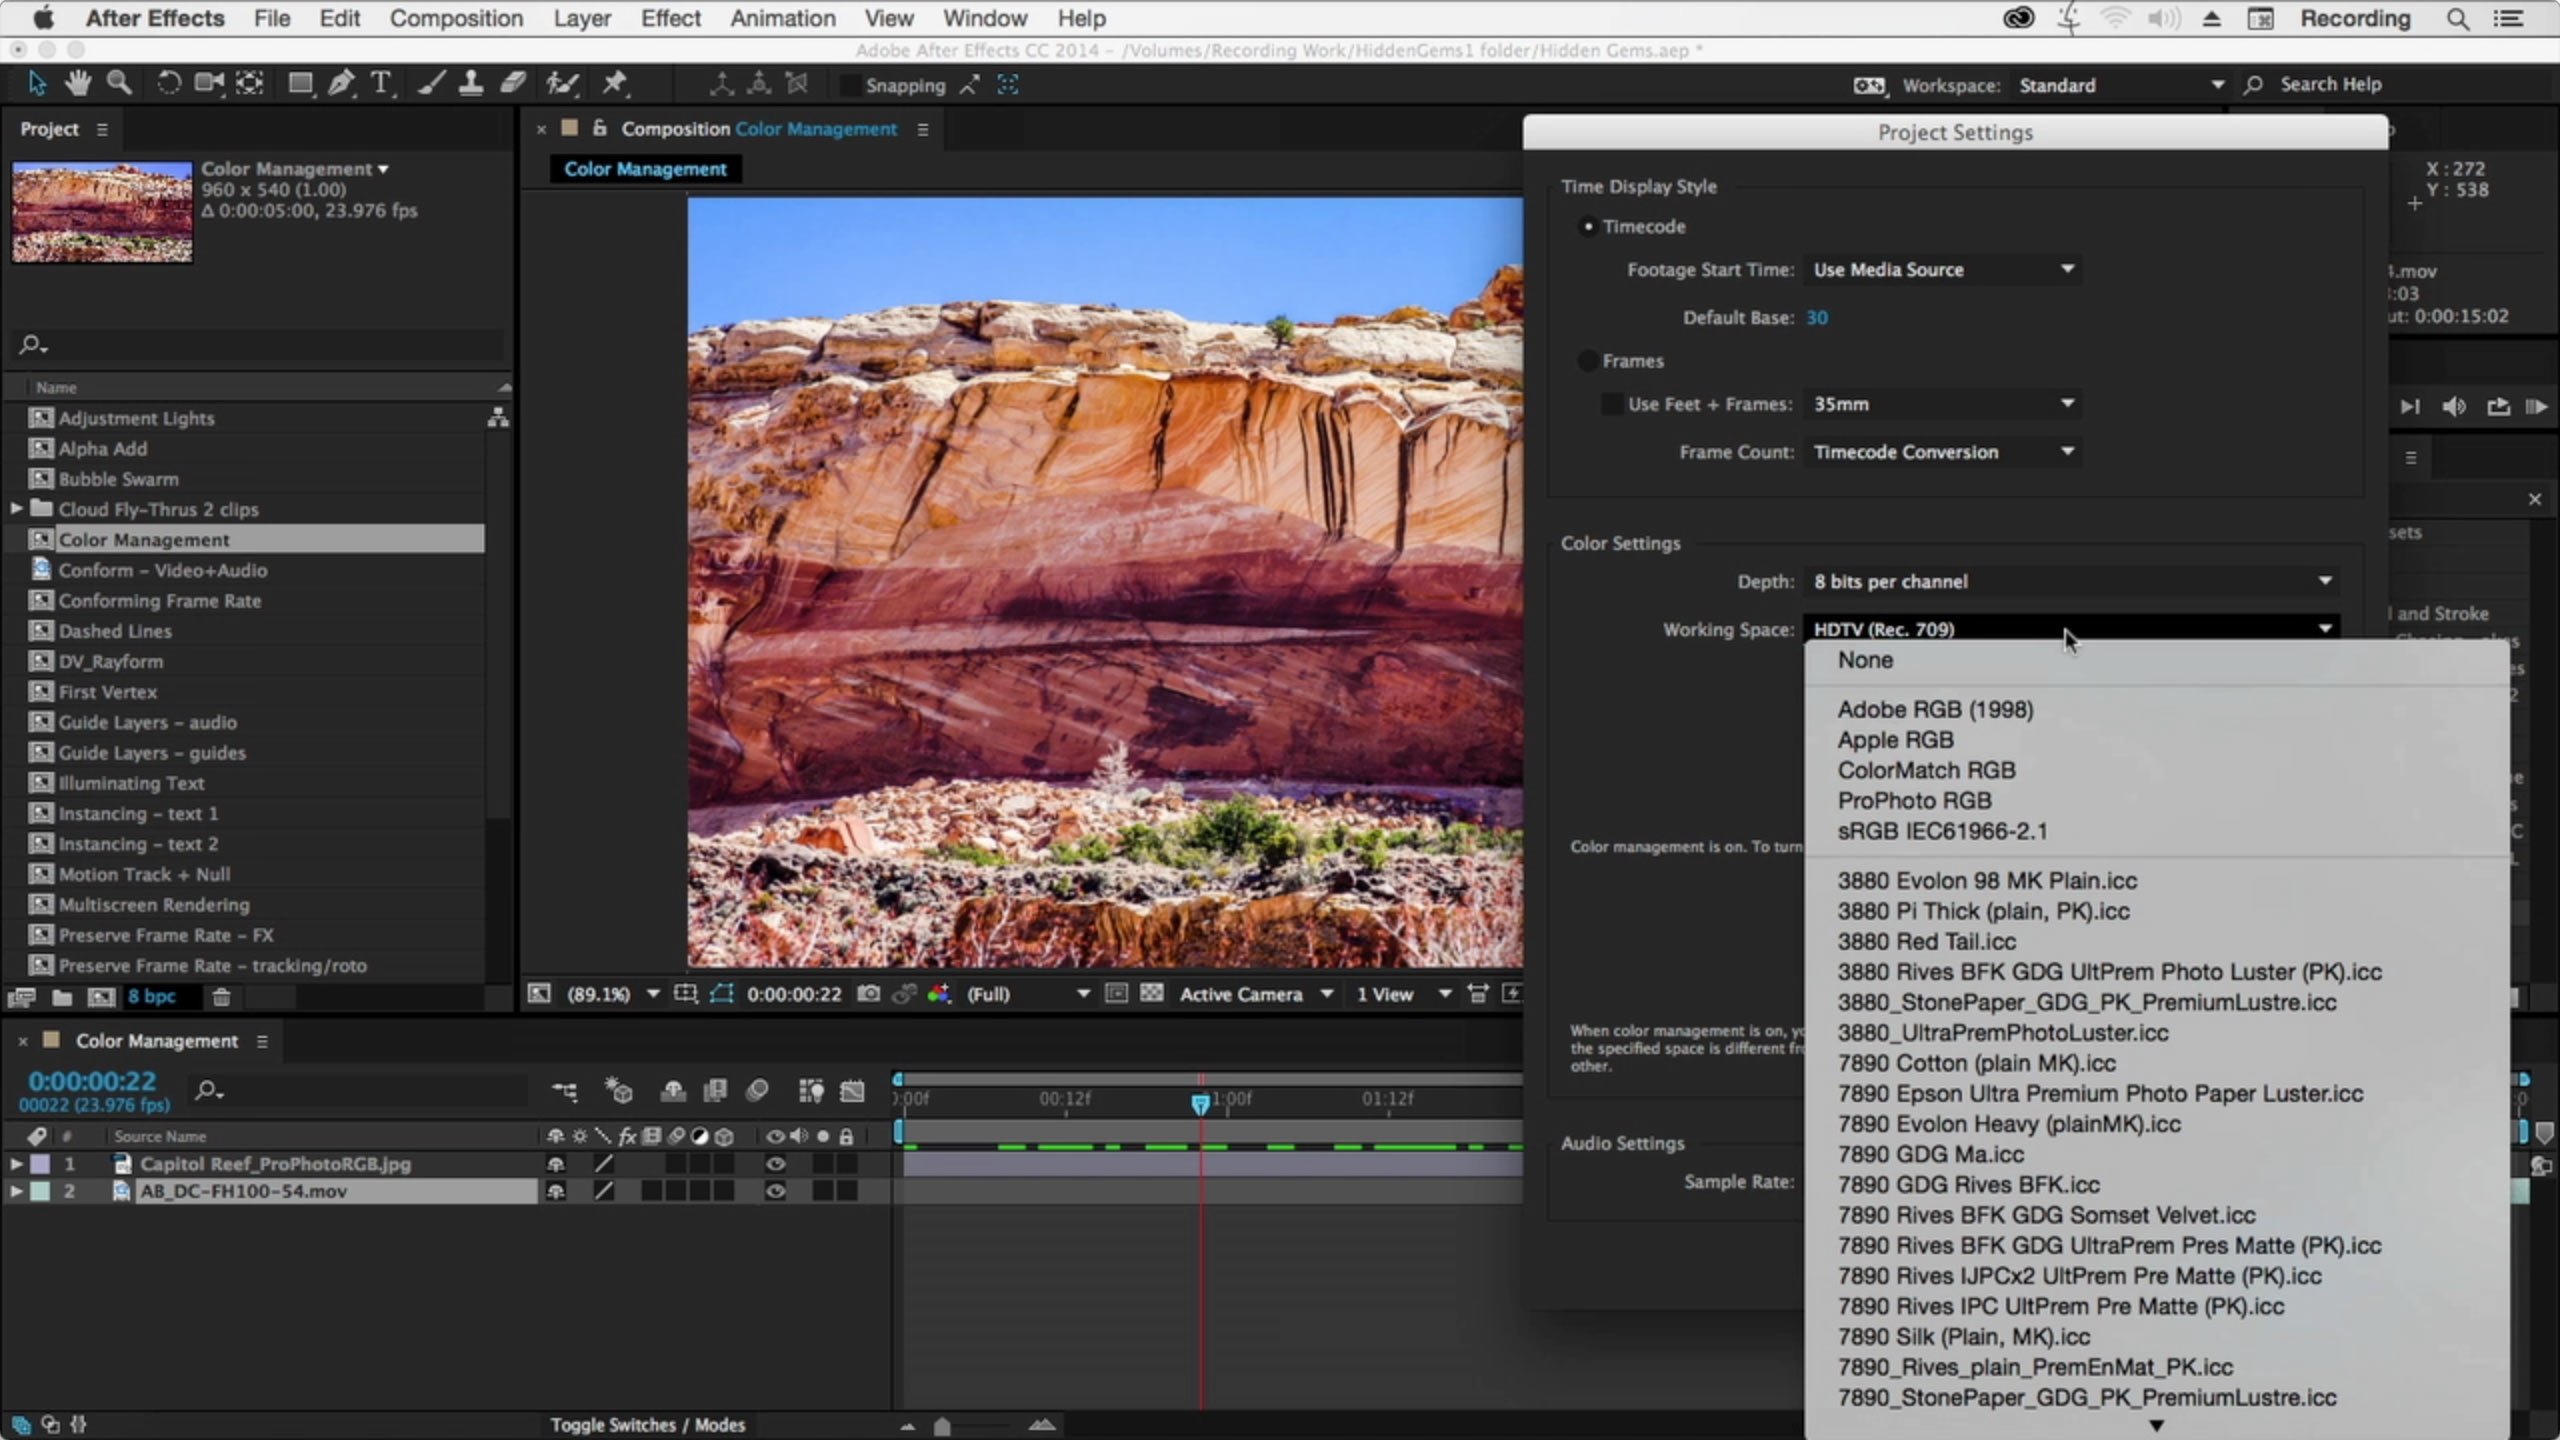Select the Unified Camera tool
Screen dimensions: 2560x1440
(x=209, y=84)
